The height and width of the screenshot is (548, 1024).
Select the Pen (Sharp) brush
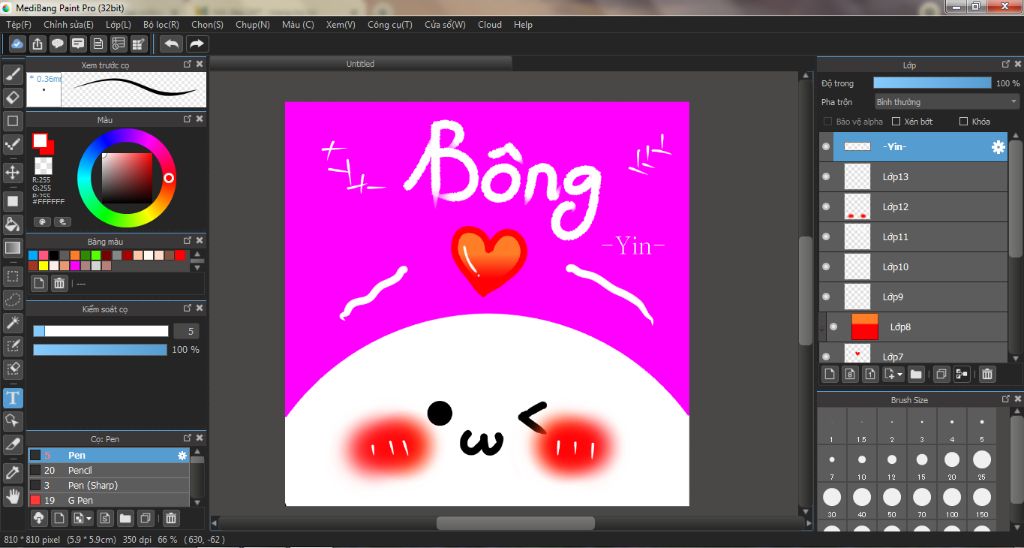tap(109, 485)
